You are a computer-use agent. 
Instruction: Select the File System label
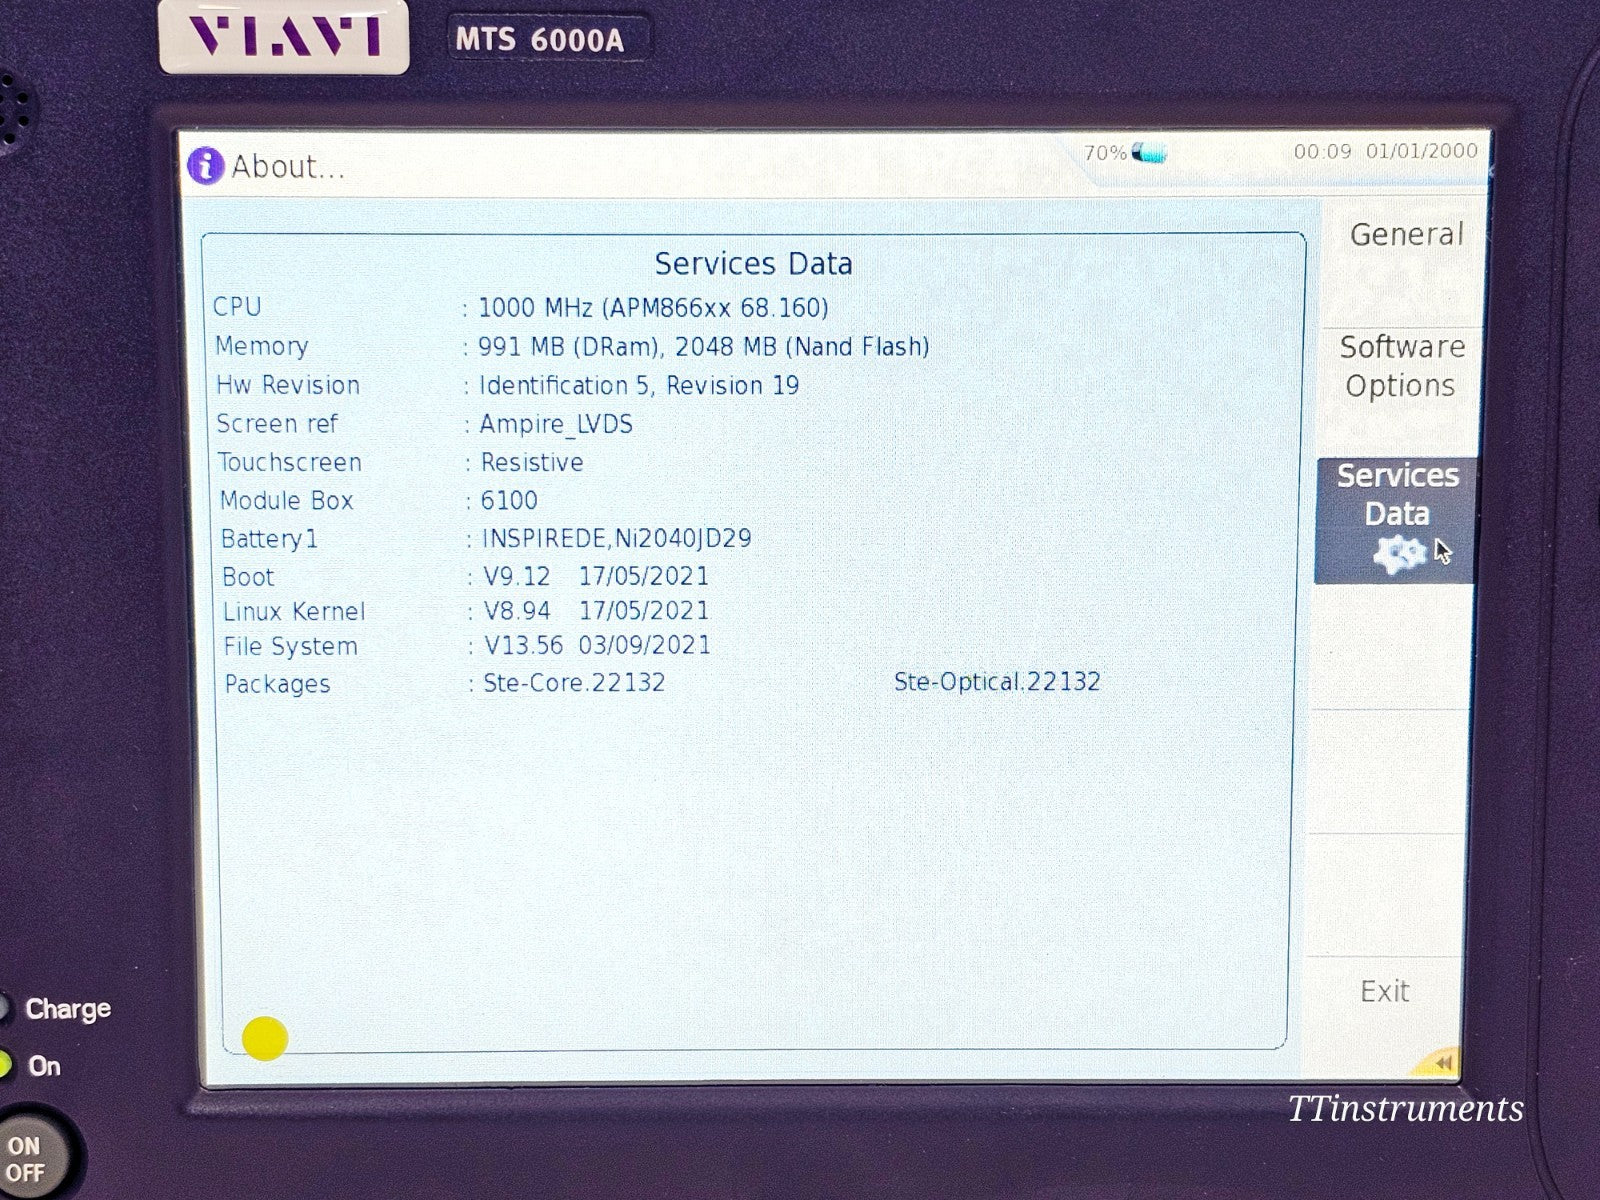(290, 647)
